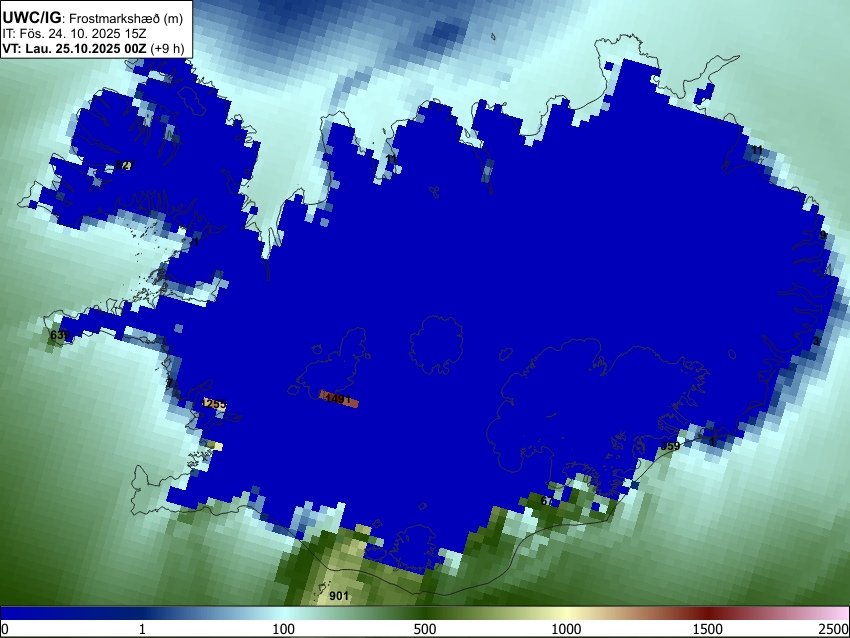Click the "UWC/IG" title text
The width and height of the screenshot is (850, 638).
tap(31, 18)
